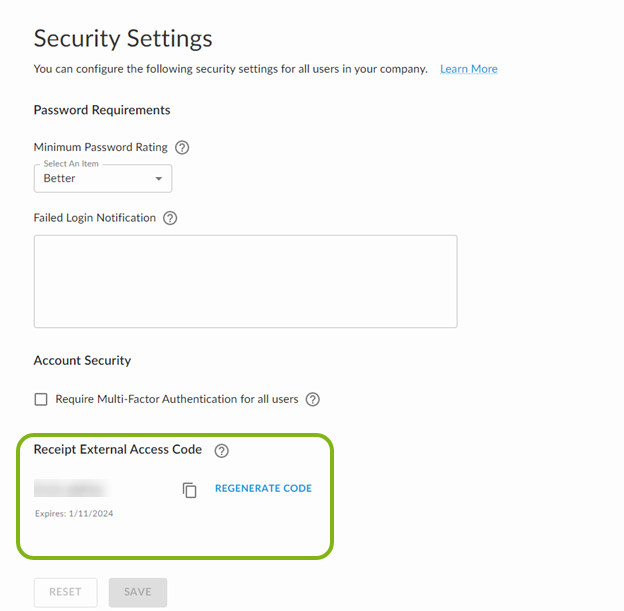The image size is (624, 611).
Task: Copy the receipt external access code
Action: tap(190, 490)
